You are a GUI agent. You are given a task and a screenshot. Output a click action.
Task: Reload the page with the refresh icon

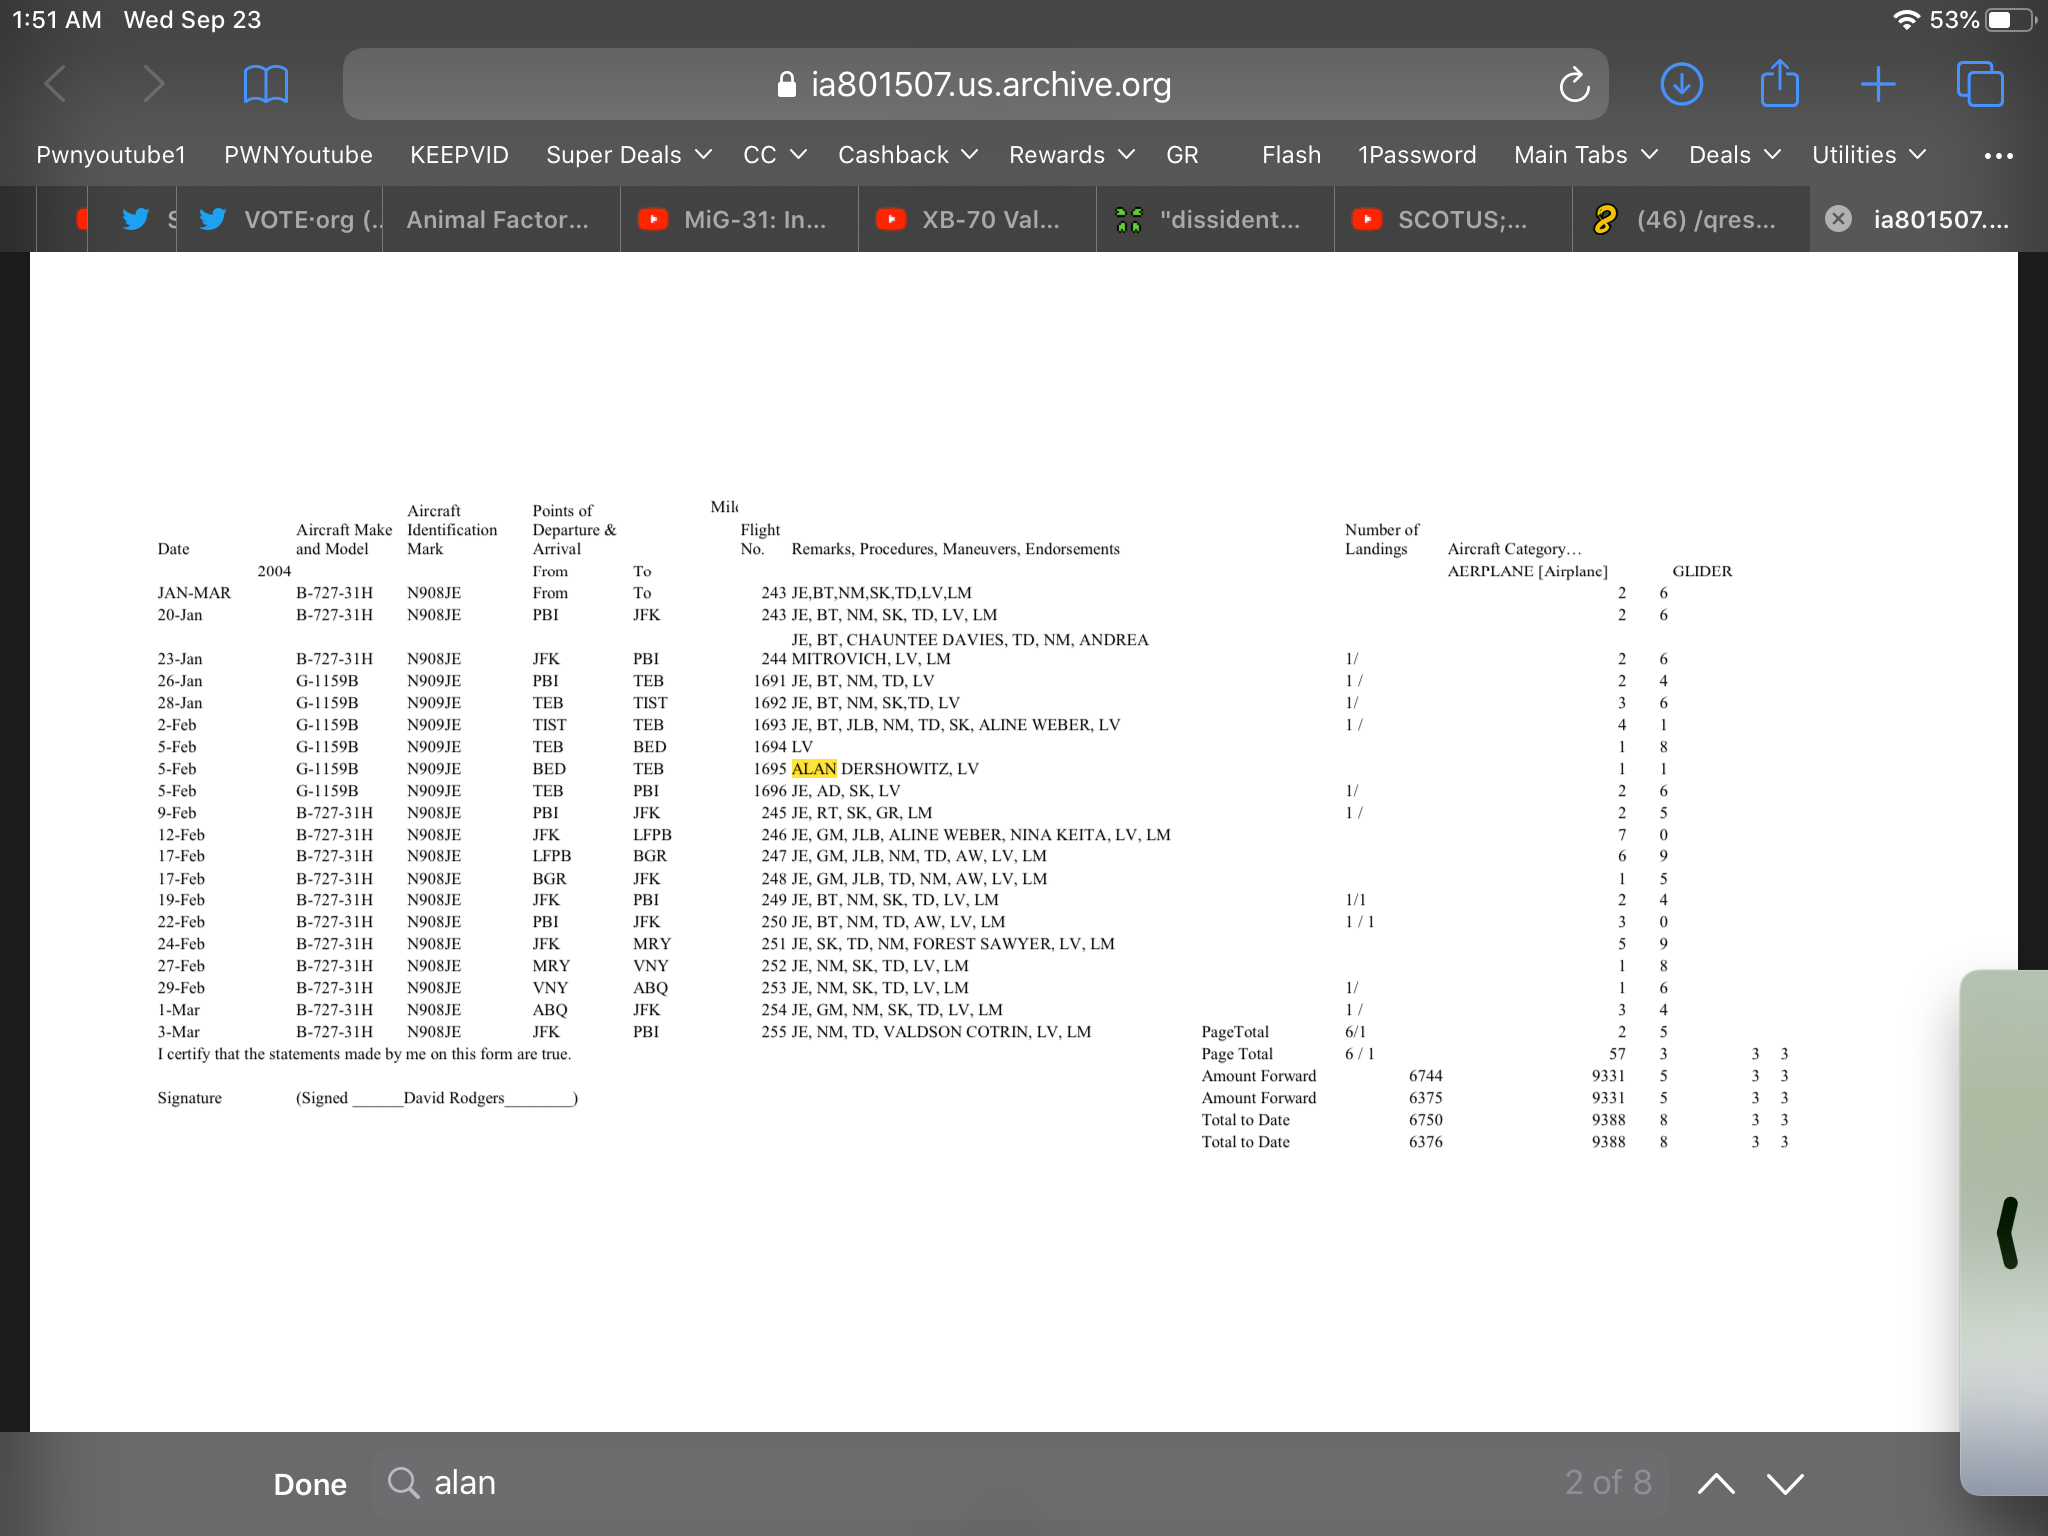(x=1574, y=85)
